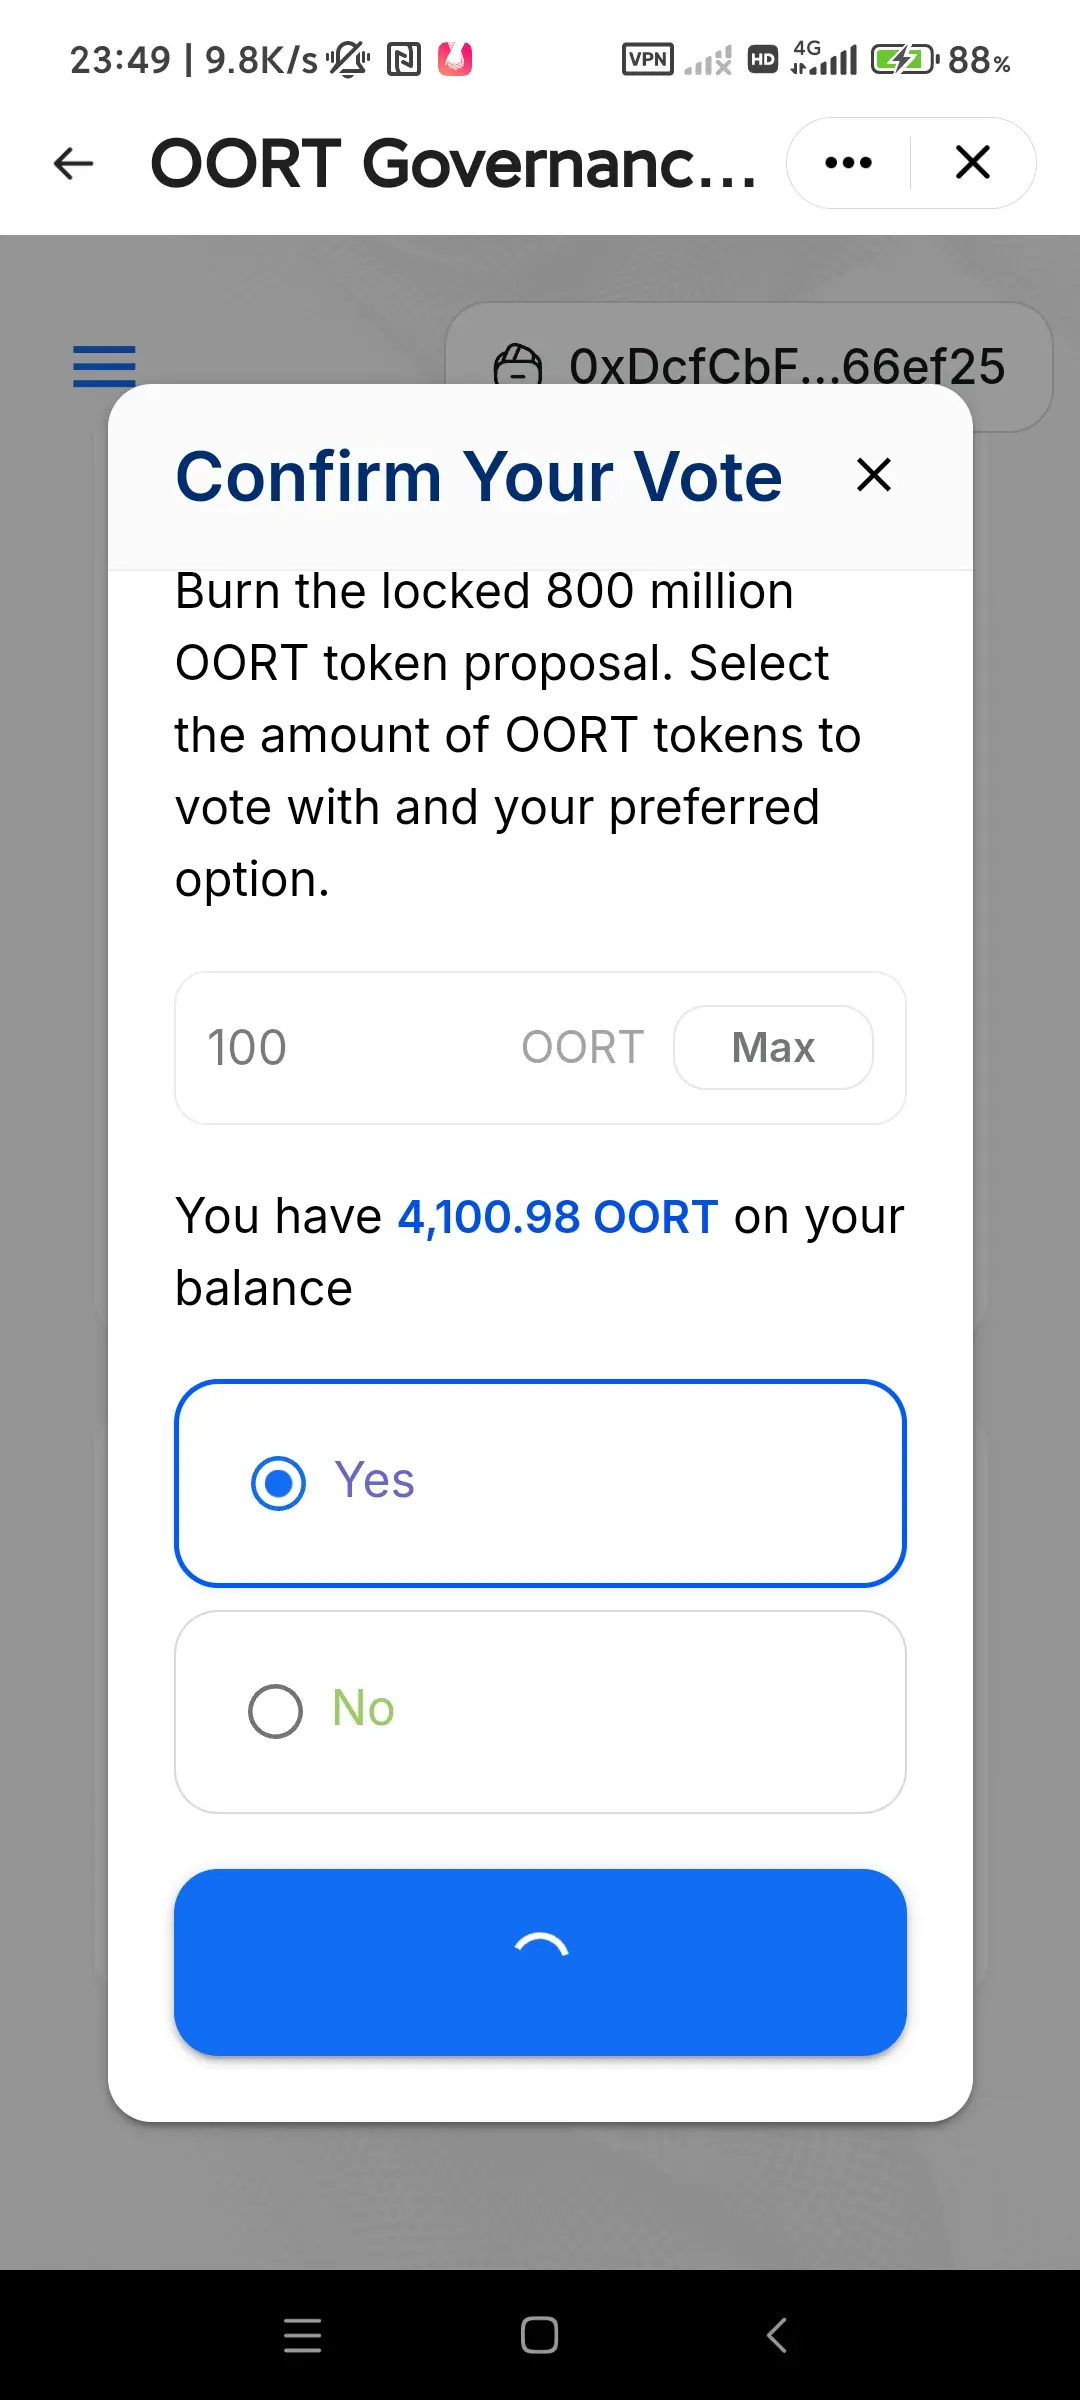Image resolution: width=1080 pixels, height=2400 pixels.
Task: Tap the VPN status bar icon
Action: (x=647, y=60)
